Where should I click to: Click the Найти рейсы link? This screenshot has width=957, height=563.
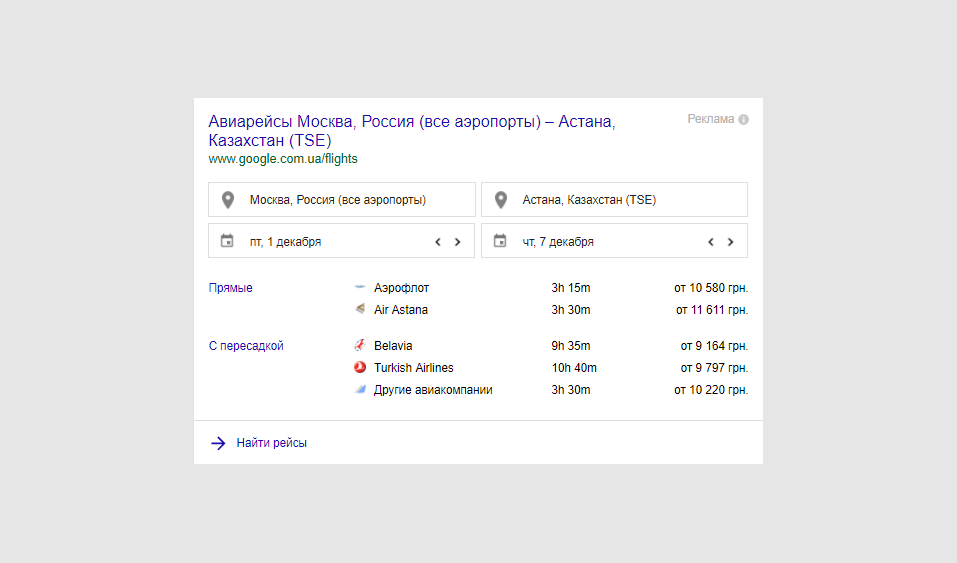pyautogui.click(x=272, y=443)
